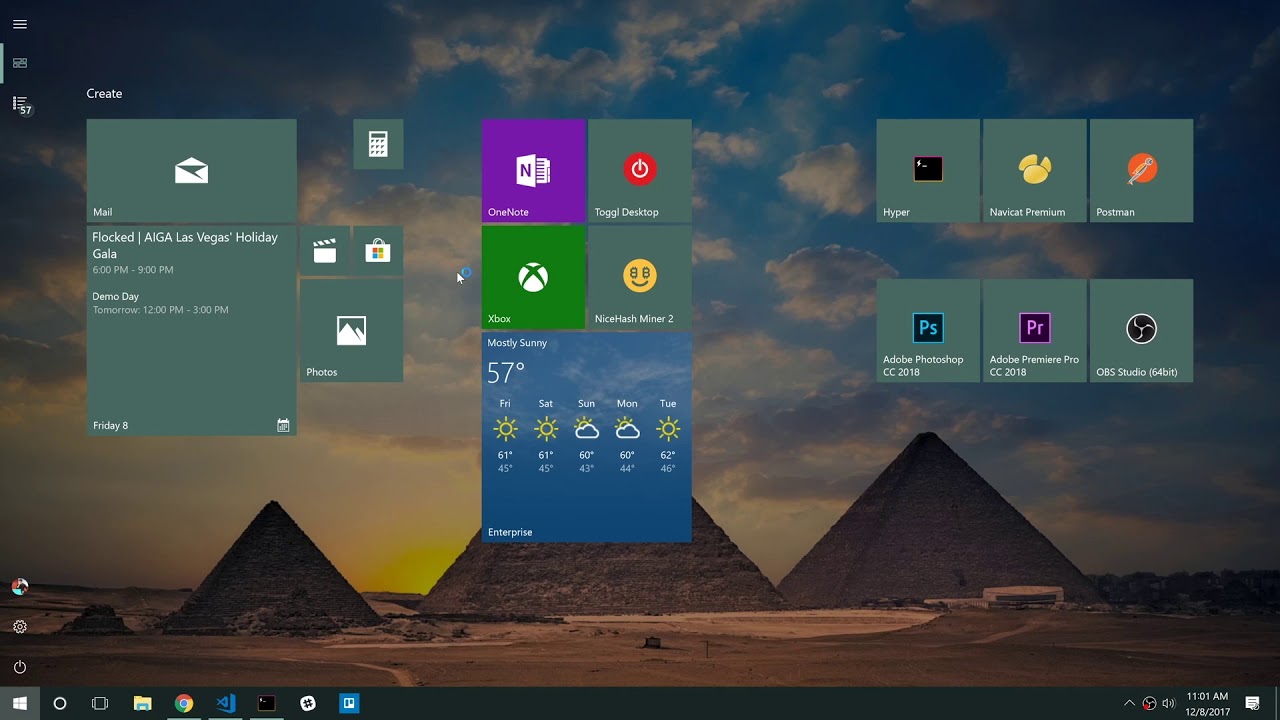This screenshot has height=720, width=1280.
Task: Launch NiceHash Miner 2 tile
Action: [640, 277]
